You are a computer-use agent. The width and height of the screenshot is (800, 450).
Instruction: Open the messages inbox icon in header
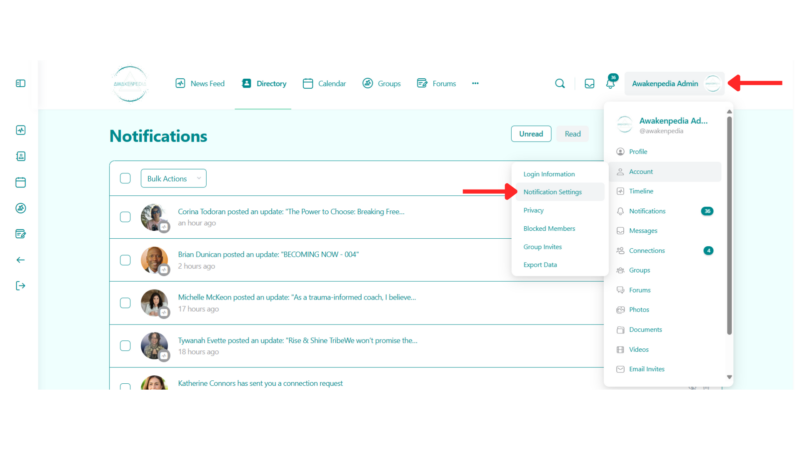click(x=589, y=83)
